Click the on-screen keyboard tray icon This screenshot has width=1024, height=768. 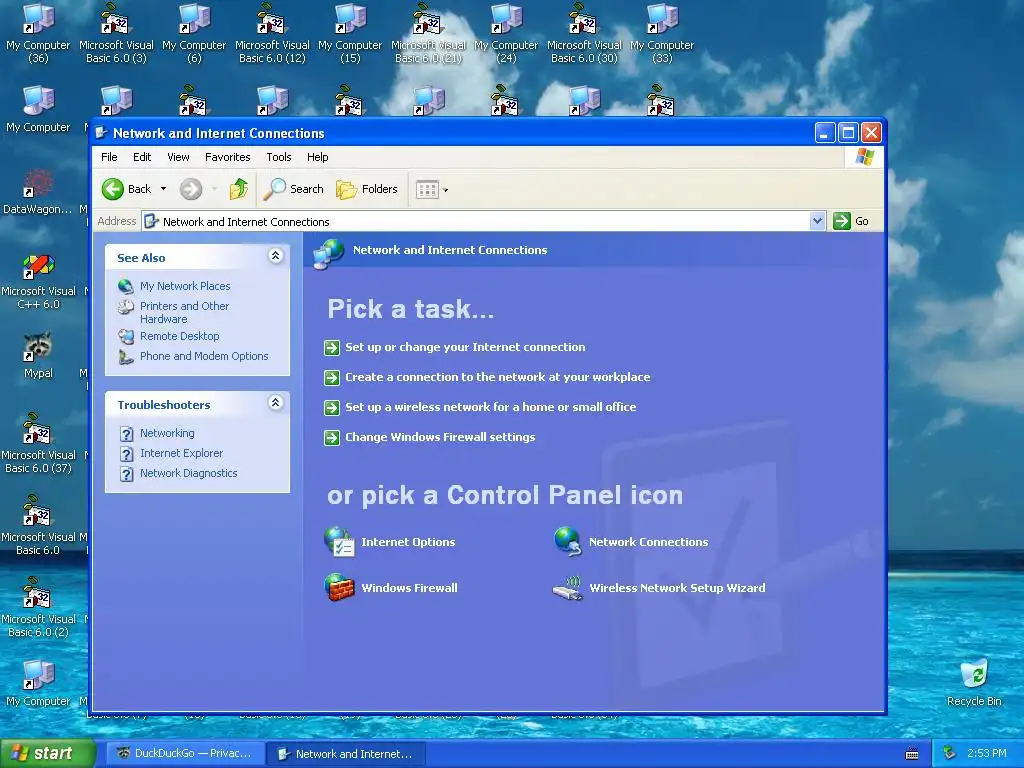coord(912,754)
